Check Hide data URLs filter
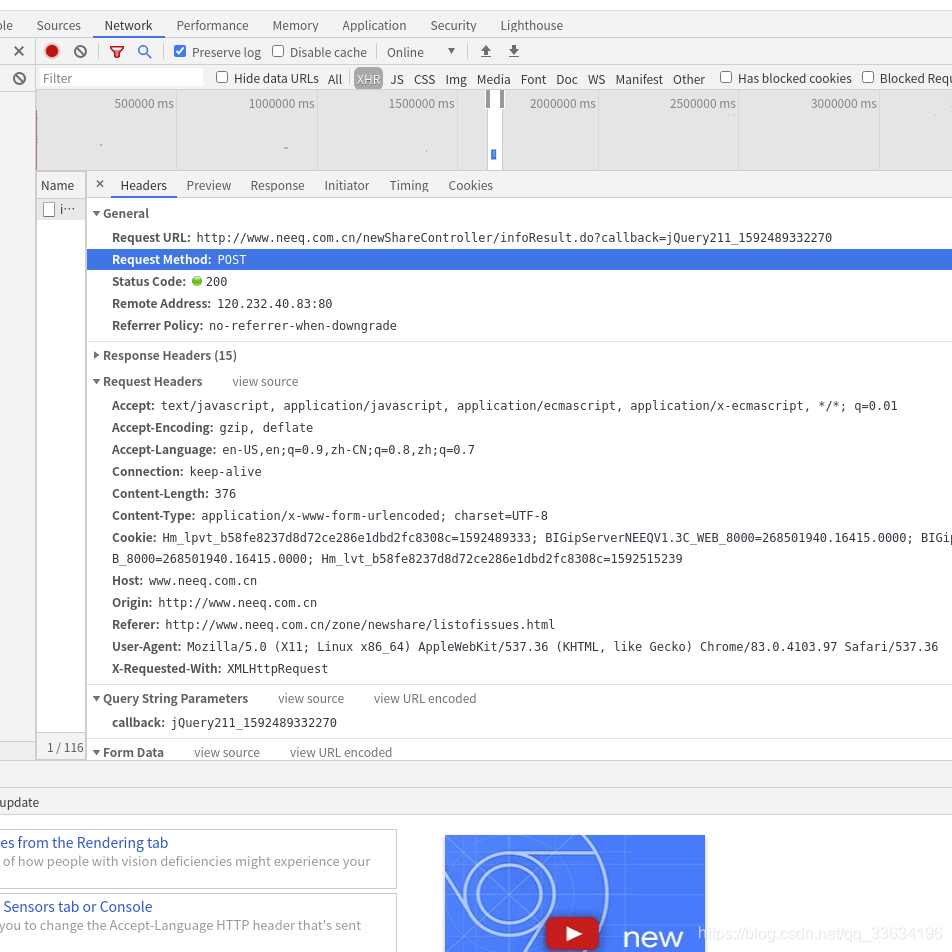Screen dimensions: 952x952 (221, 78)
